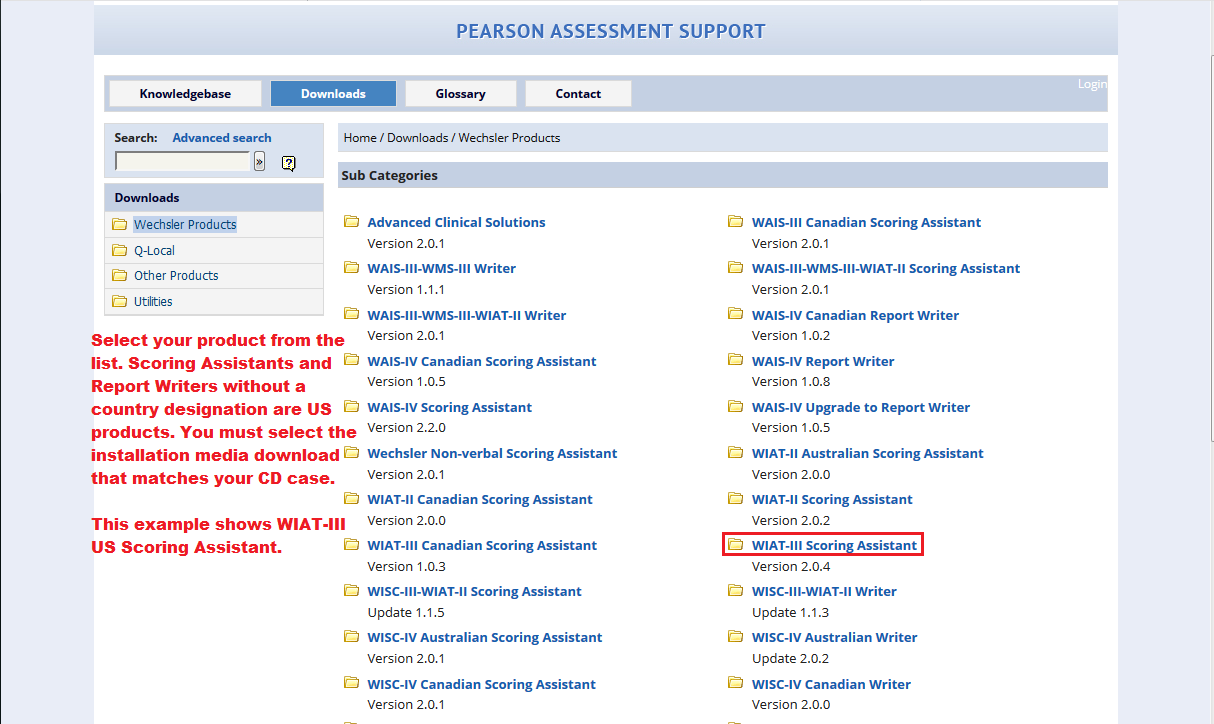The height and width of the screenshot is (724, 1214).
Task: Open WIAT-II Scoring Assistant category
Action: [x=832, y=500]
